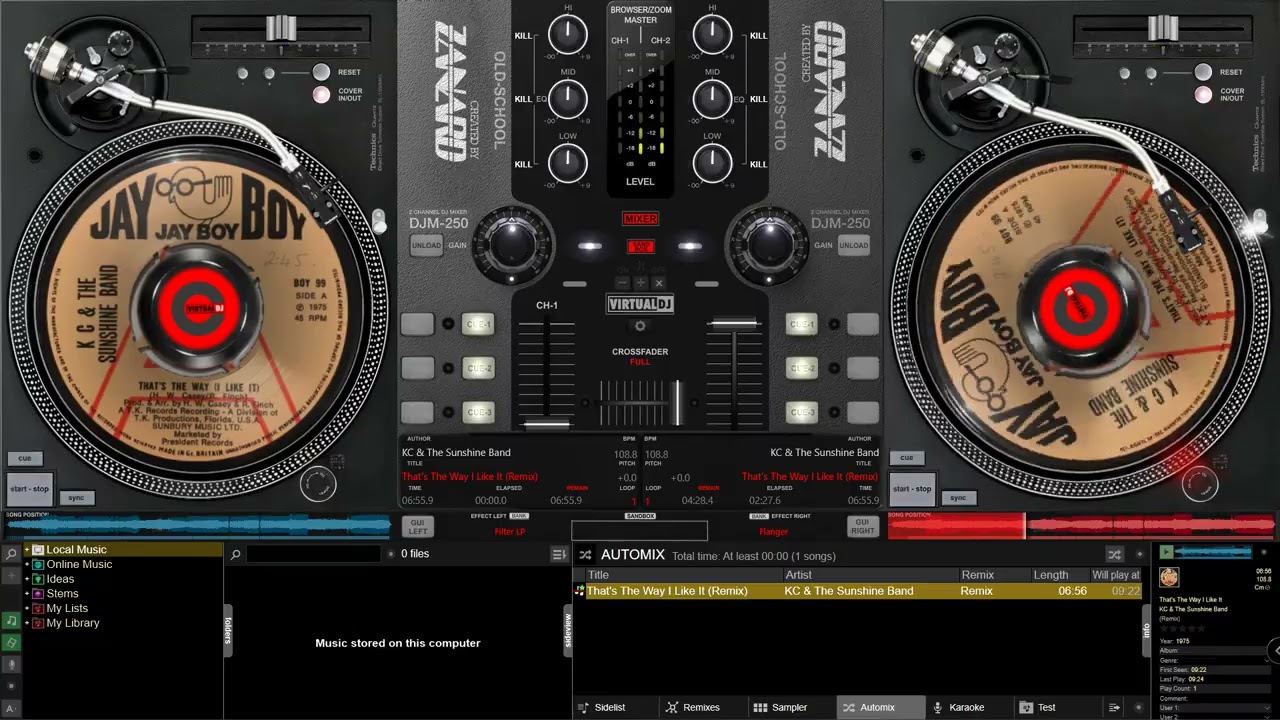Viewport: 1280px width, 720px height.
Task: Open the Test tab
Action: (x=1057, y=708)
